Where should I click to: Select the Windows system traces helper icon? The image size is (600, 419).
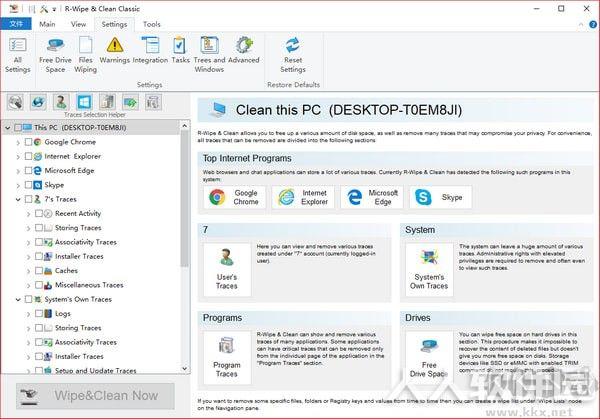[x=84, y=102]
